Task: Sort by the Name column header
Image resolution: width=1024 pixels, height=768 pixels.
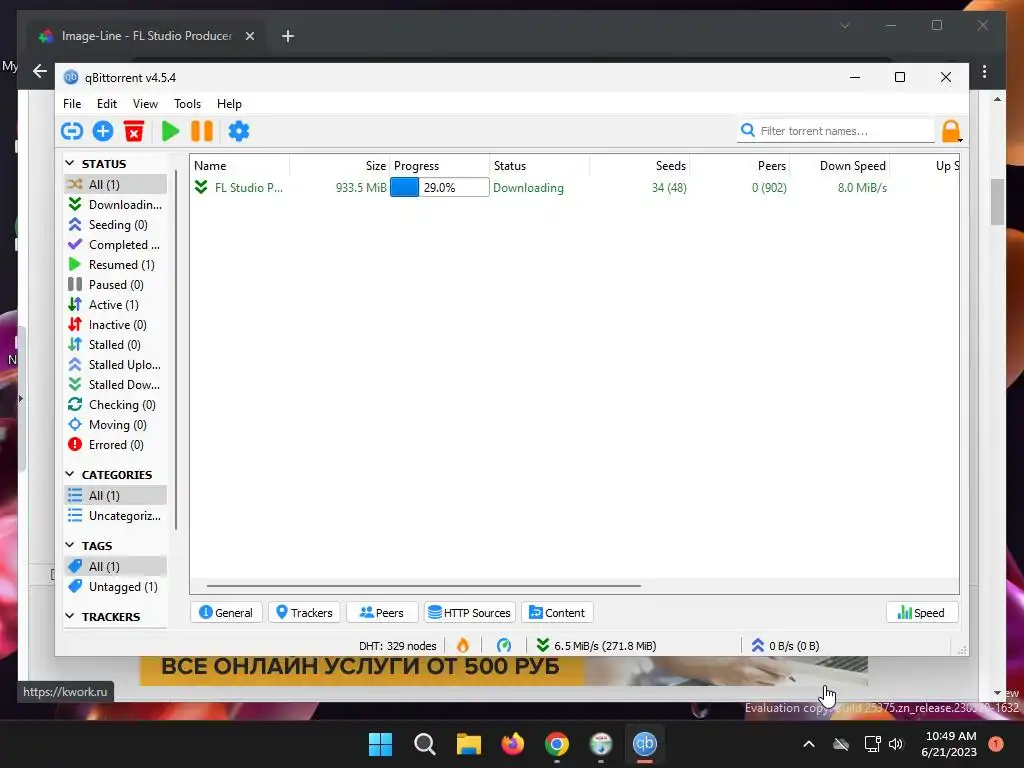Action: [240, 166]
